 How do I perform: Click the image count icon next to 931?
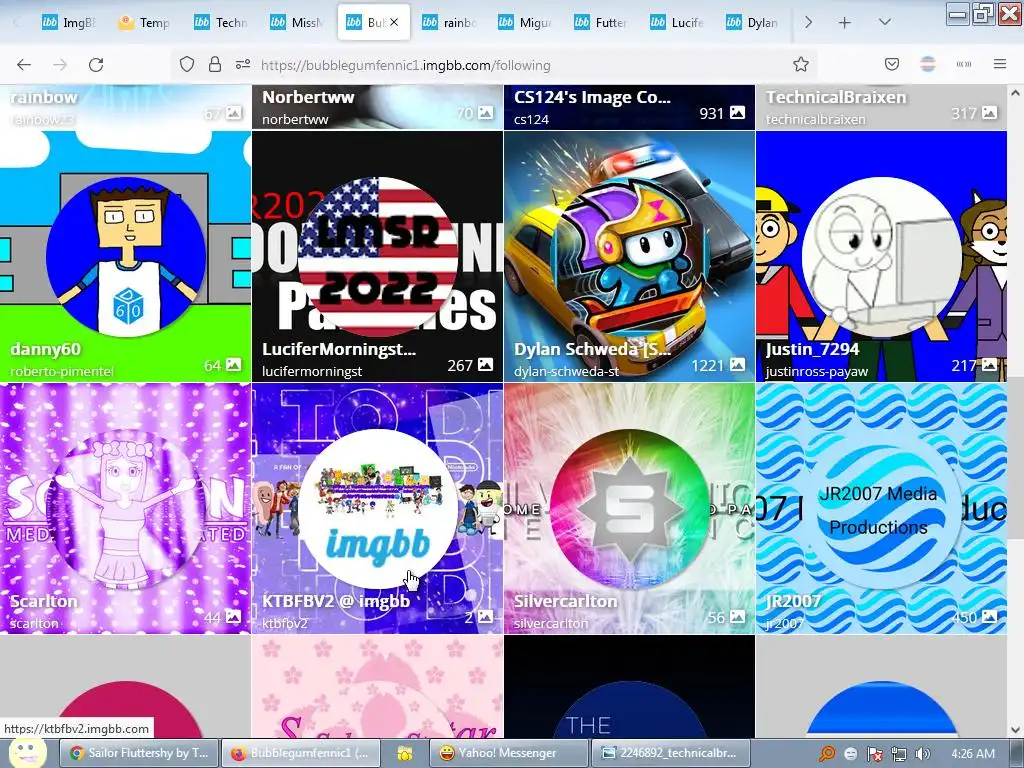tap(737, 112)
